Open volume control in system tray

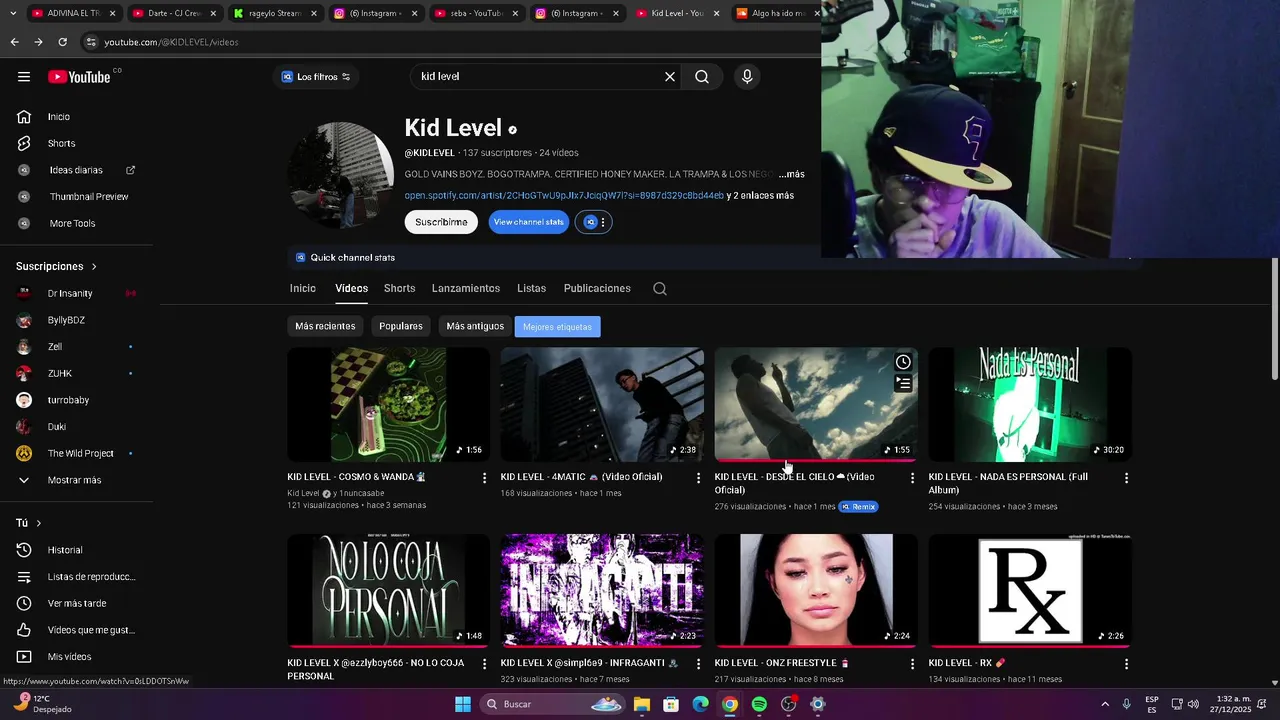(1193, 704)
